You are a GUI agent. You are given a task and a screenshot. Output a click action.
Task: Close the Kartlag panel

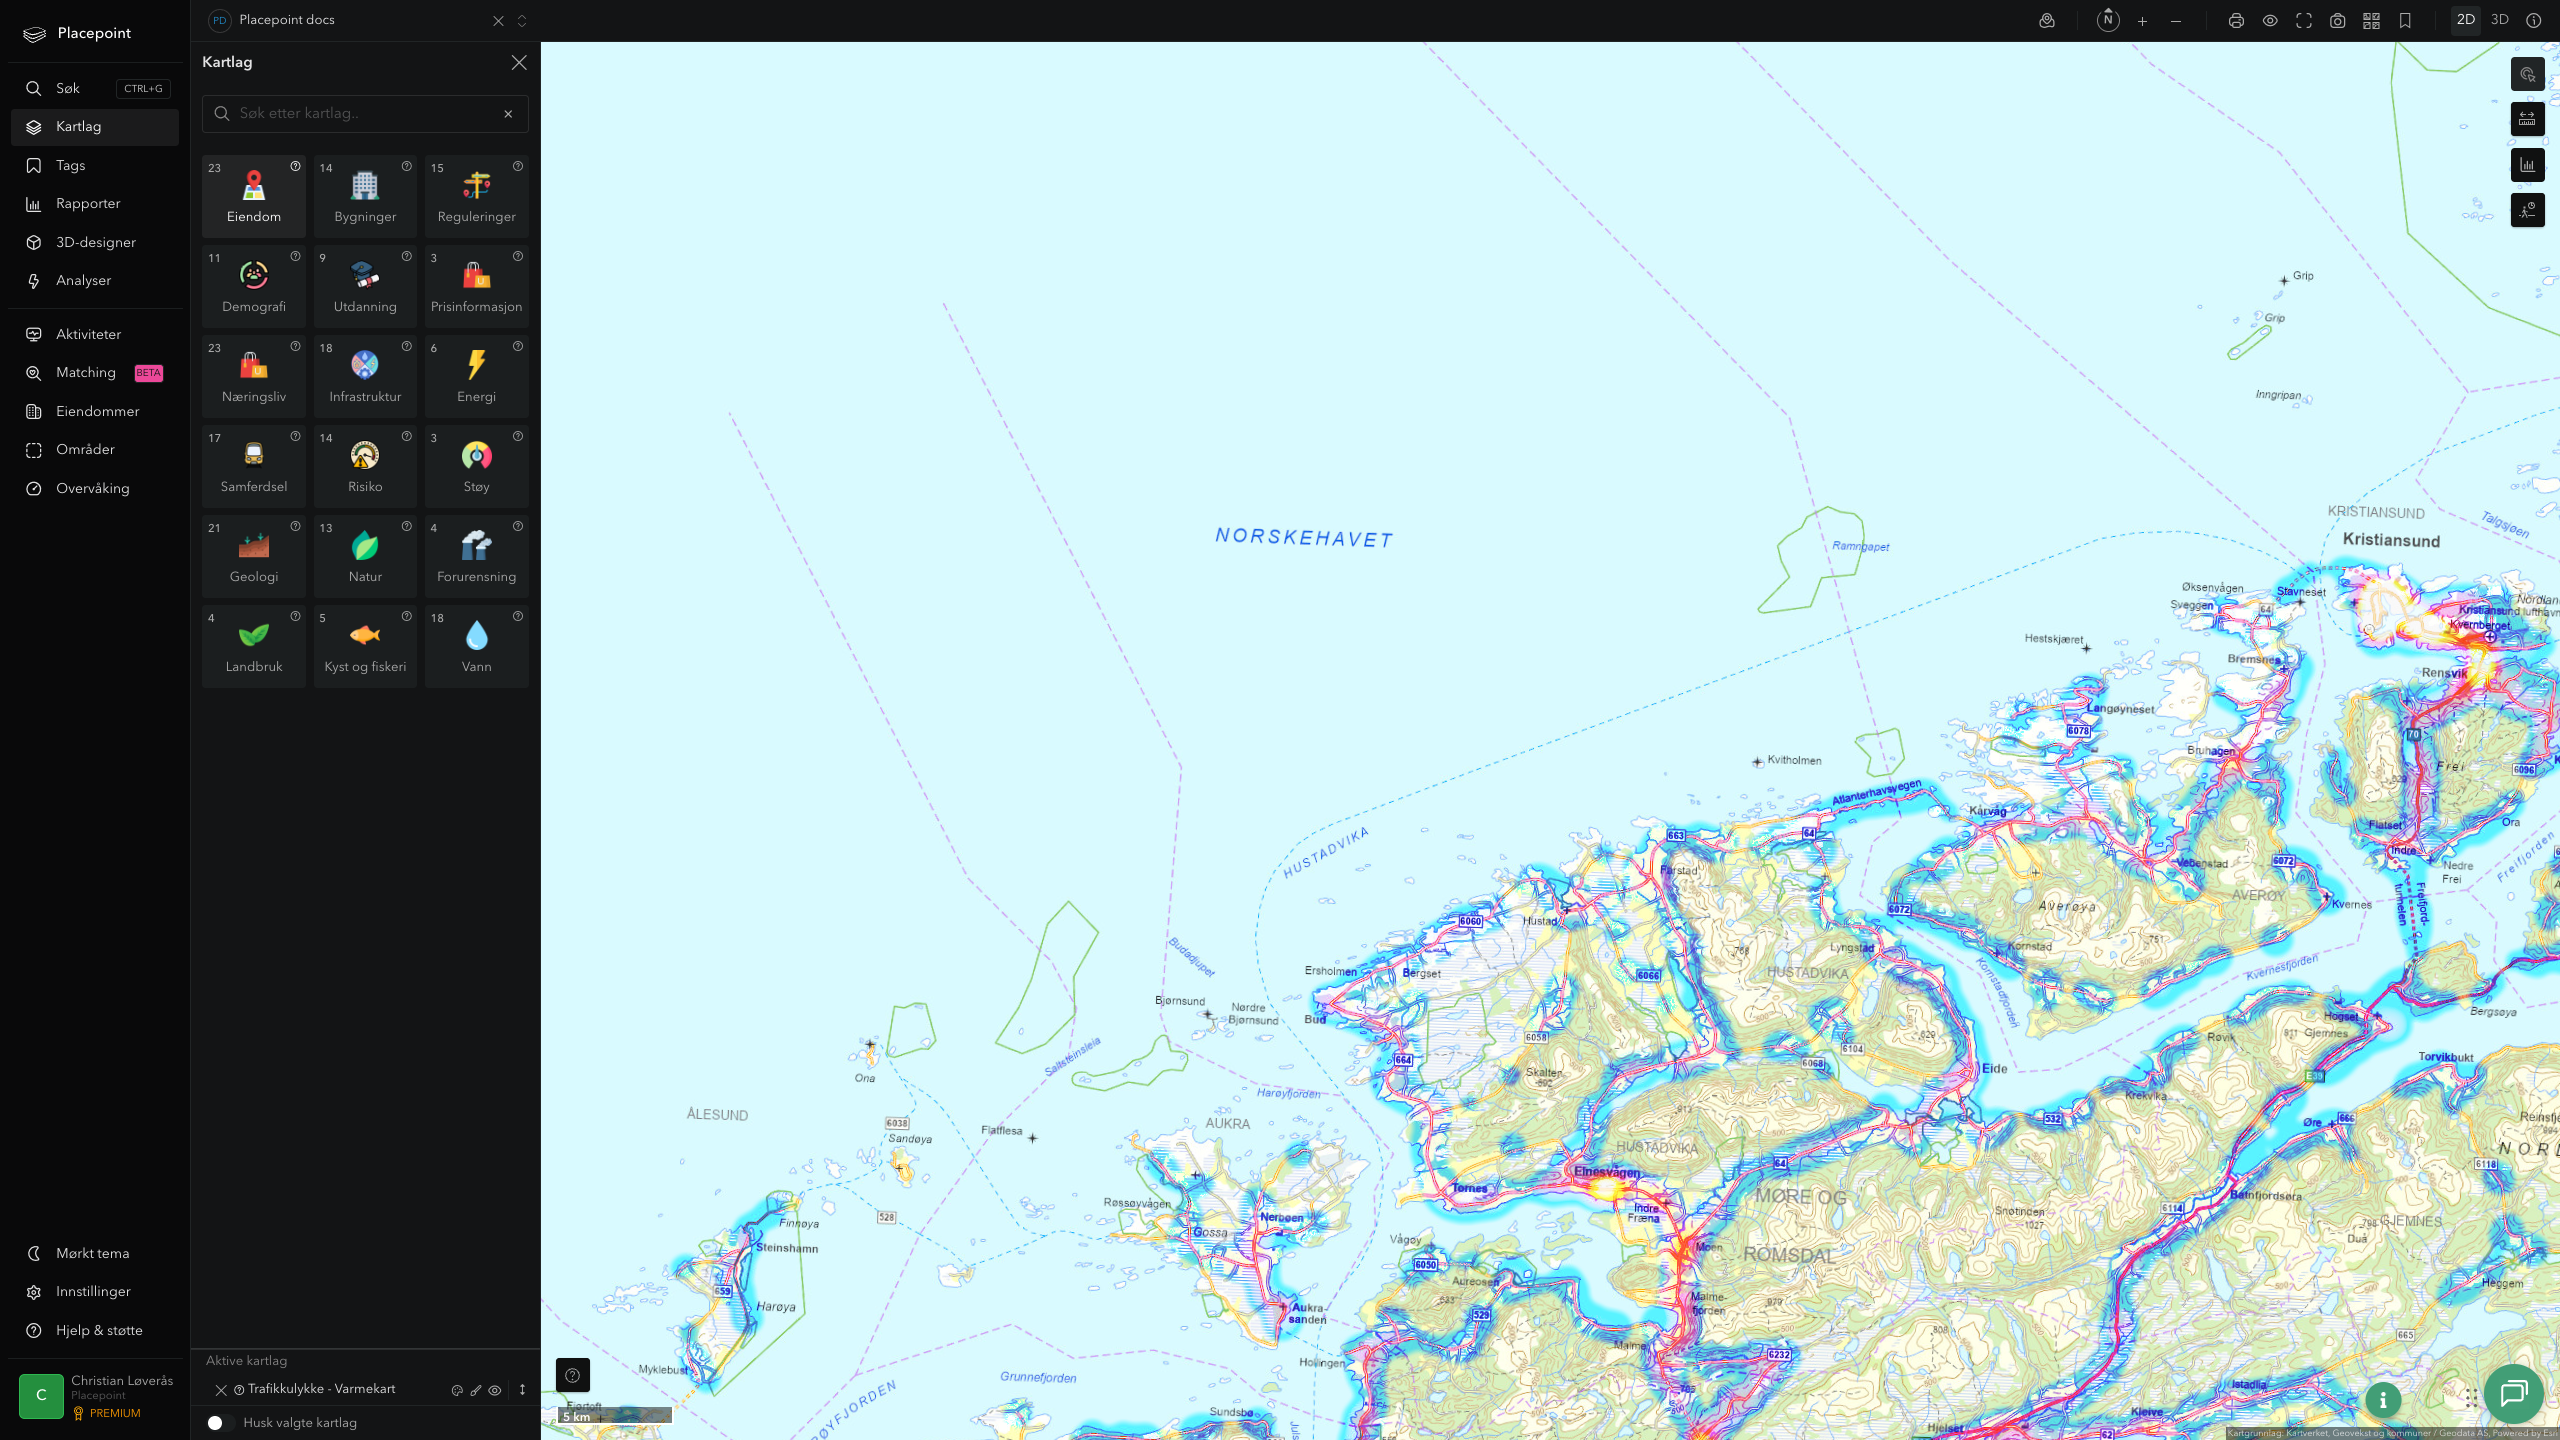point(519,63)
